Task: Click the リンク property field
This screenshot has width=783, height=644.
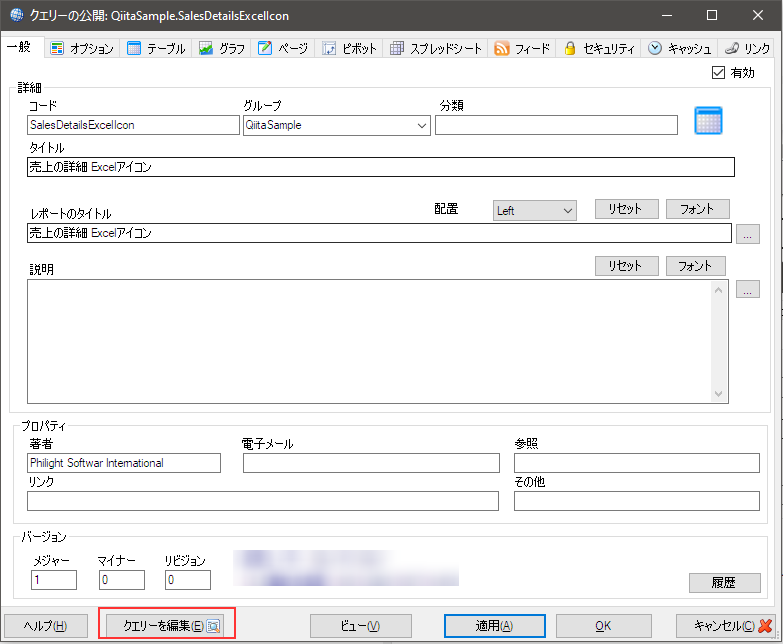Action: coord(263,501)
